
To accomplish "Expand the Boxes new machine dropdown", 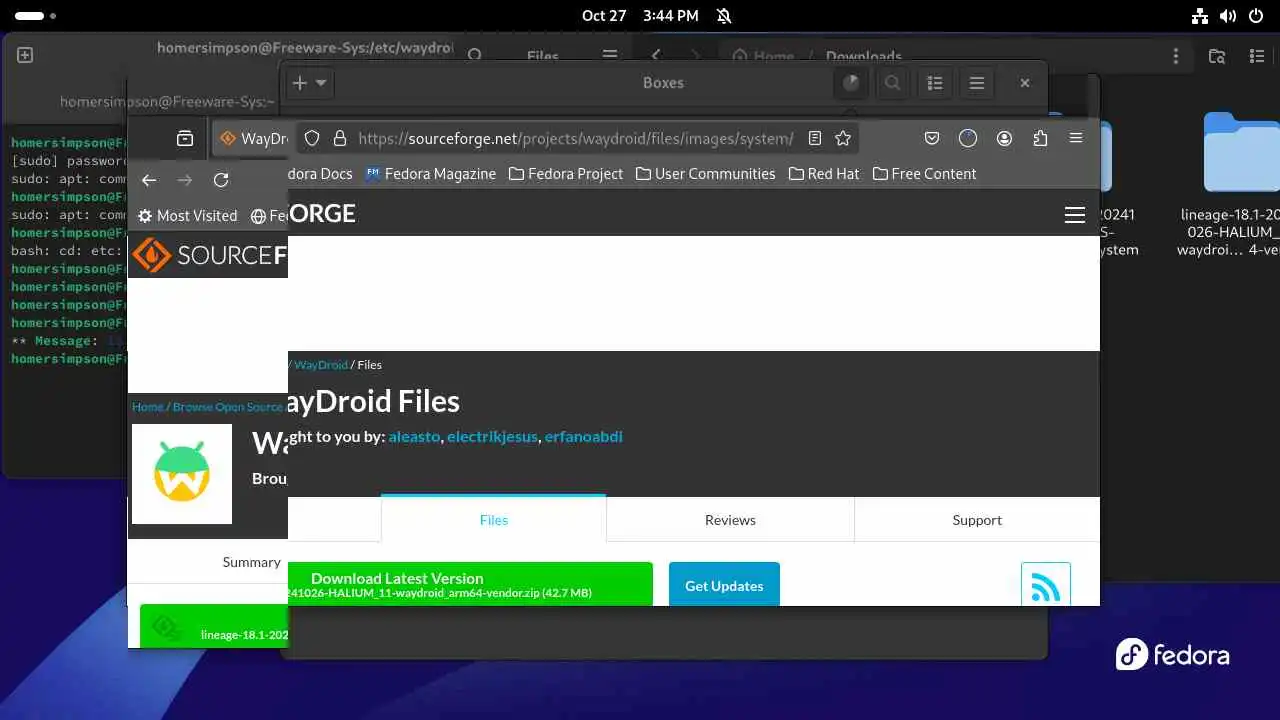I will coord(321,83).
